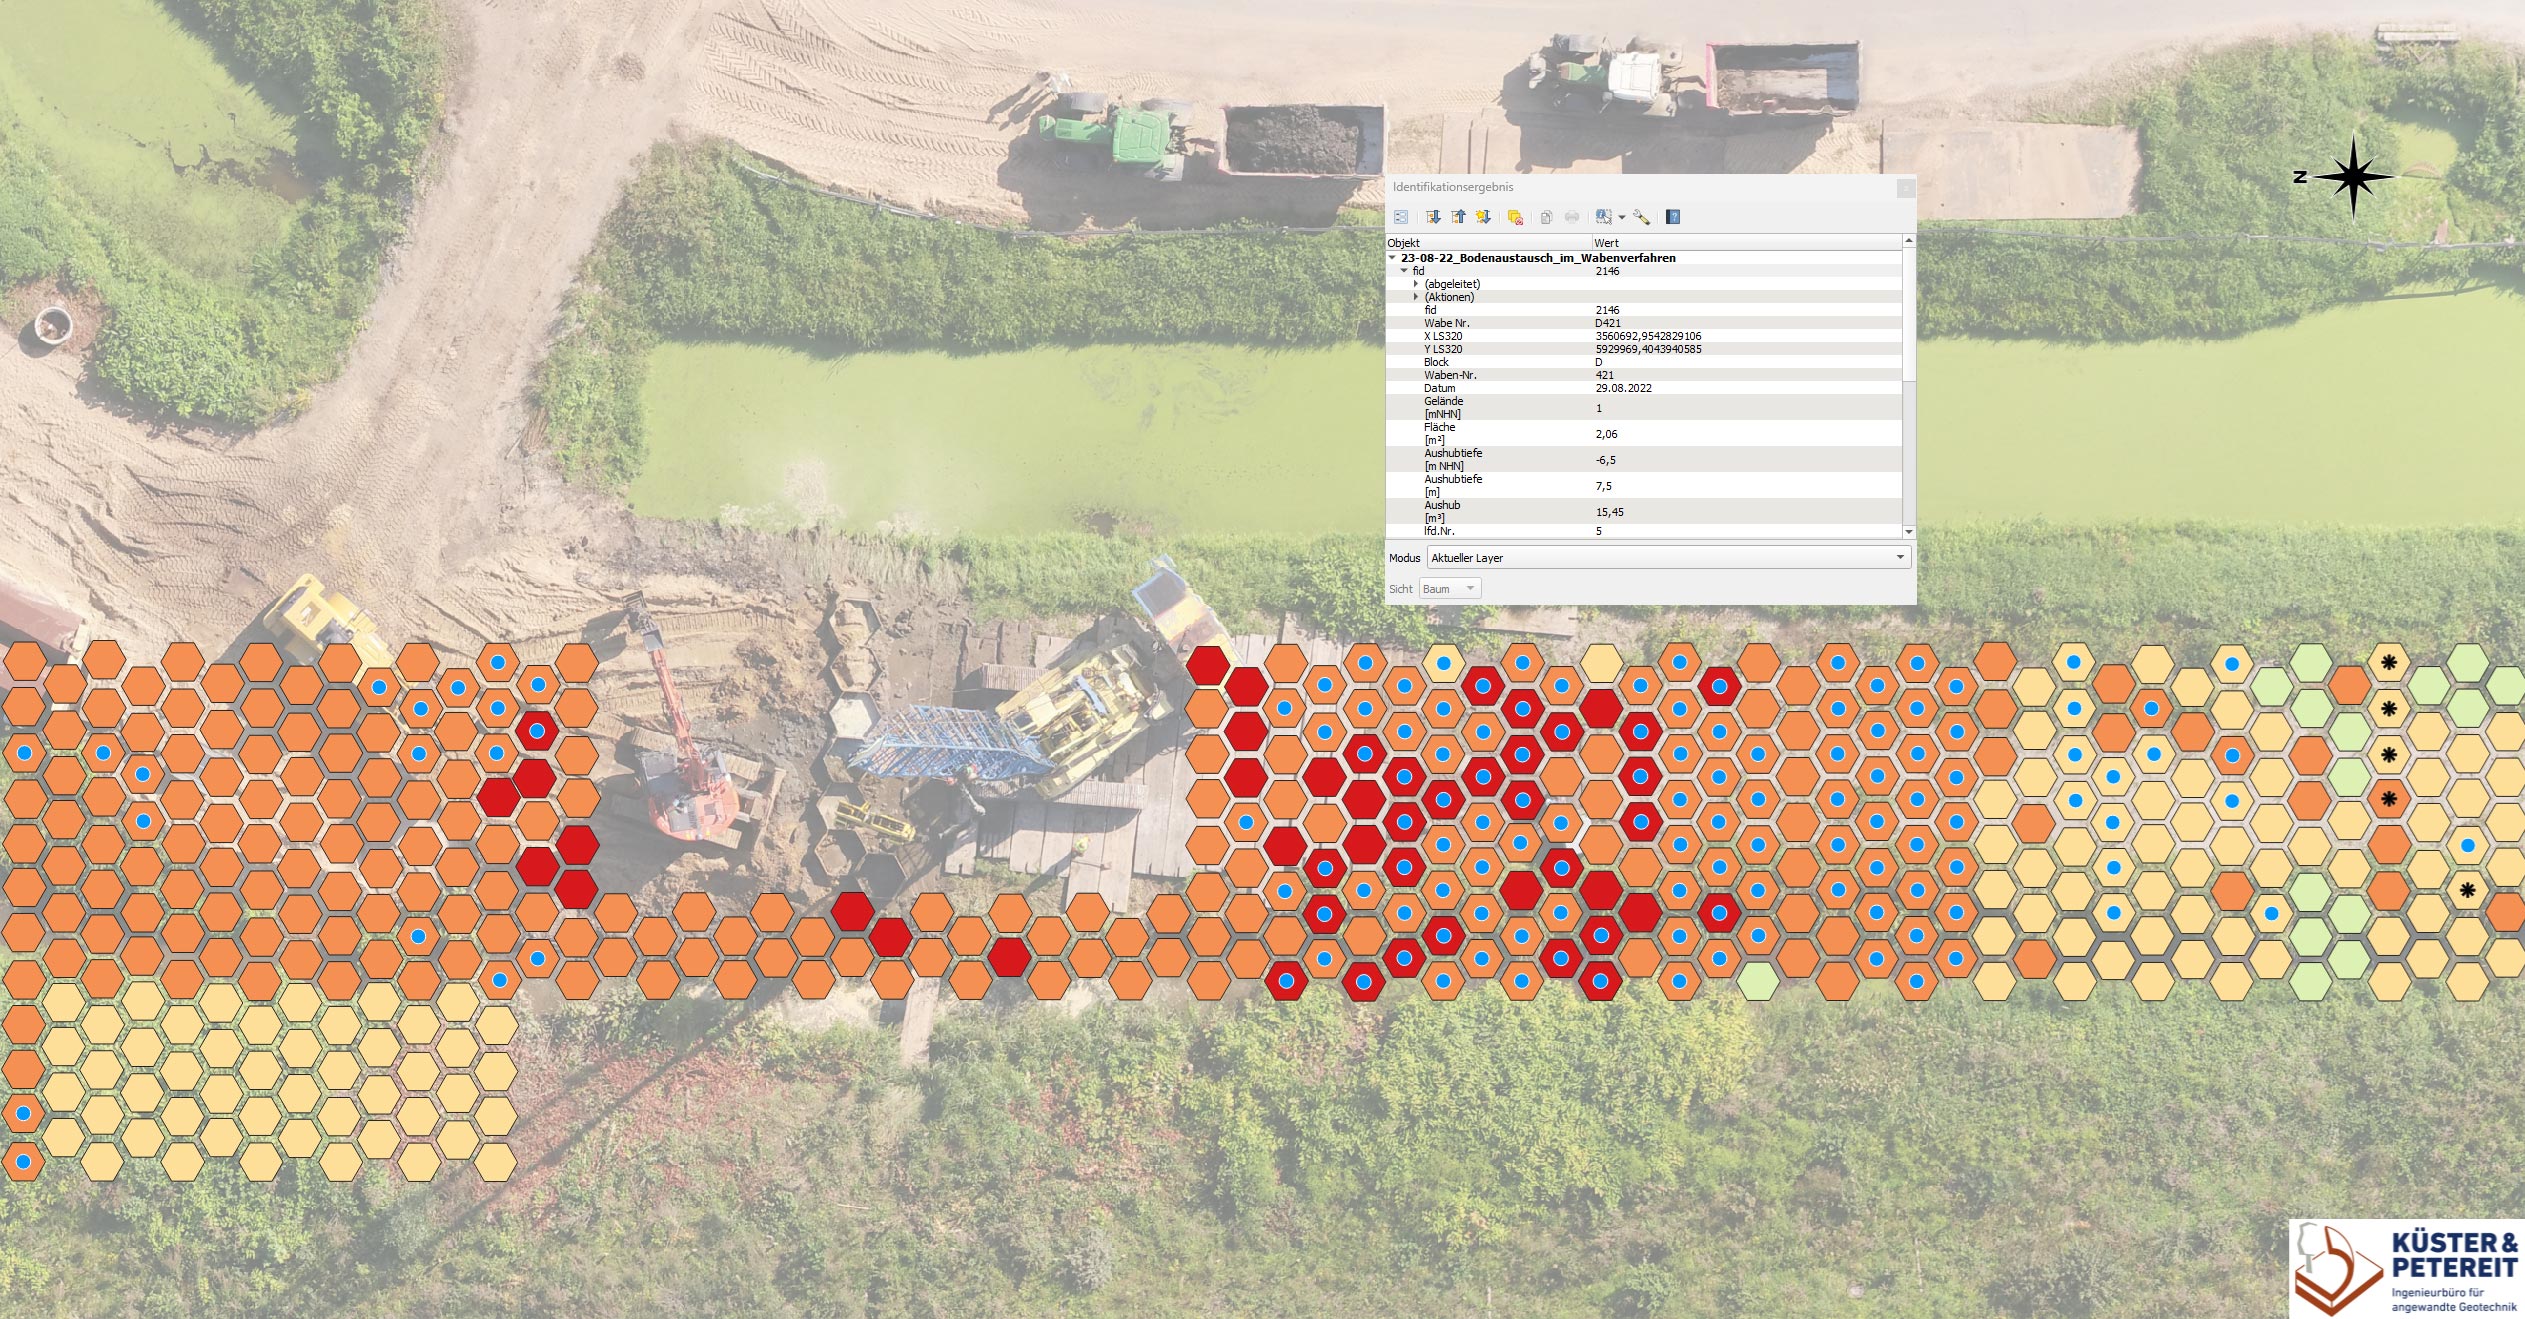The height and width of the screenshot is (1319, 2525).
Task: Select the identify features selection mode tool
Action: point(1604,217)
